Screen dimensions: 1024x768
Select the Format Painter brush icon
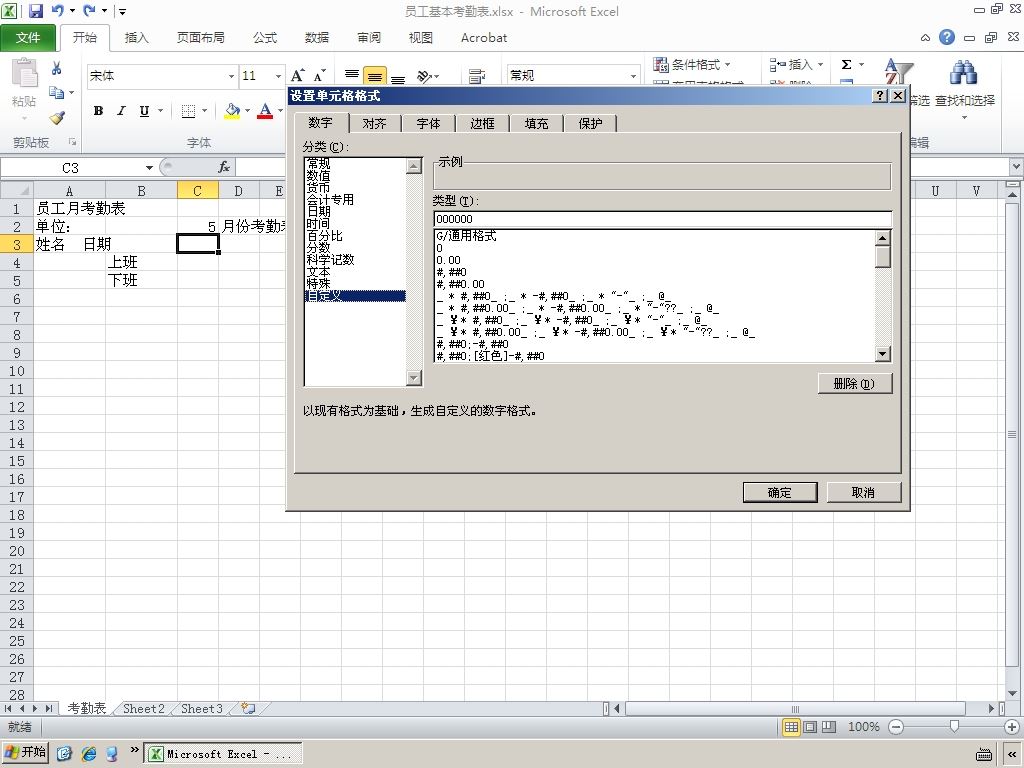[x=57, y=118]
